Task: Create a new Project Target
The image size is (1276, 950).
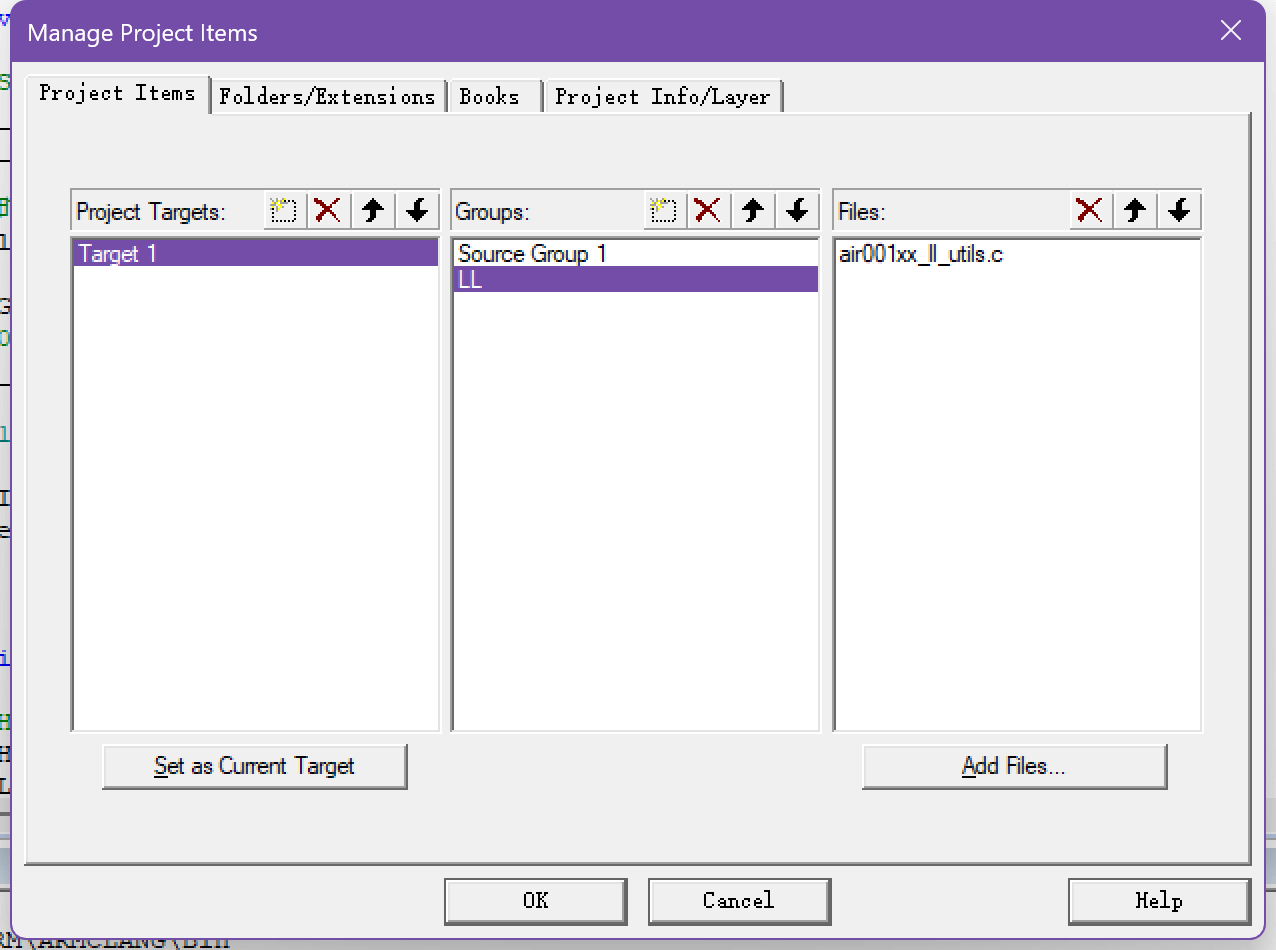Action: point(285,211)
